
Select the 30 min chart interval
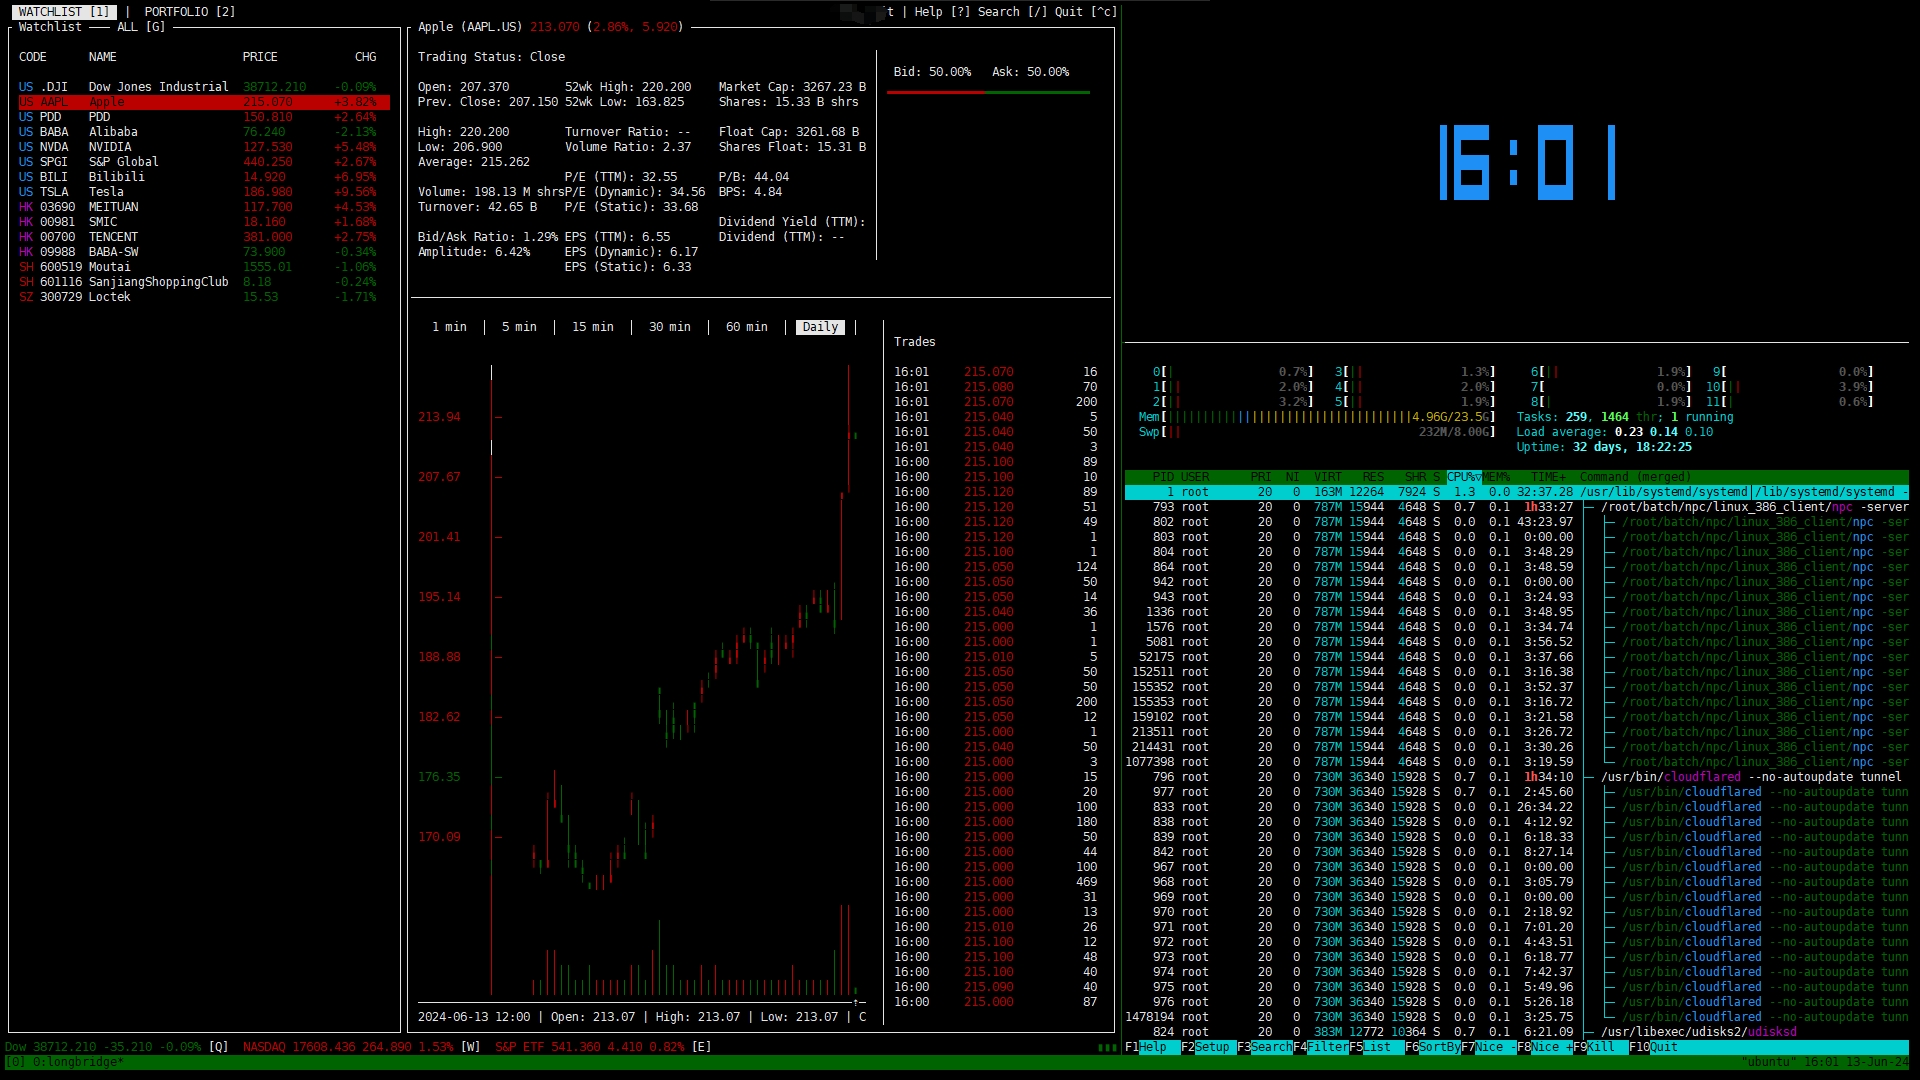(670, 327)
